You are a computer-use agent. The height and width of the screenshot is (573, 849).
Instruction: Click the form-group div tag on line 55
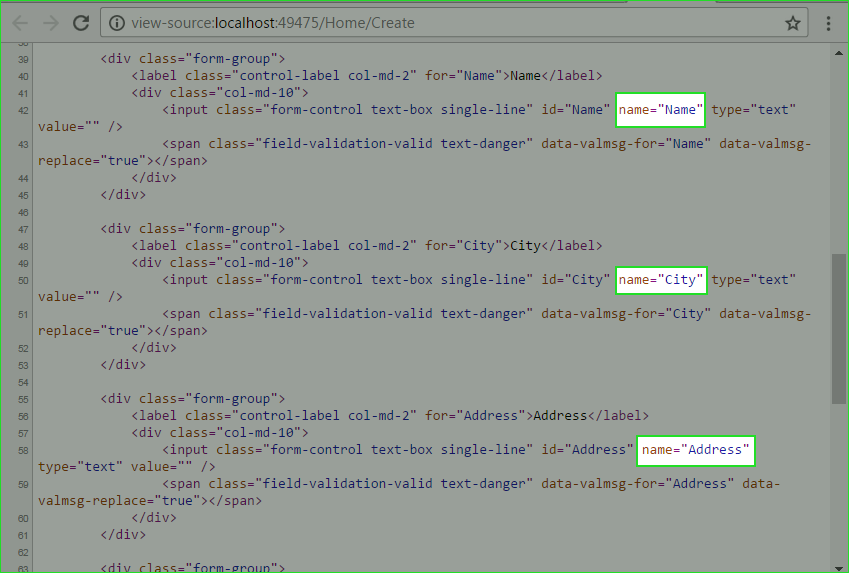(193, 399)
